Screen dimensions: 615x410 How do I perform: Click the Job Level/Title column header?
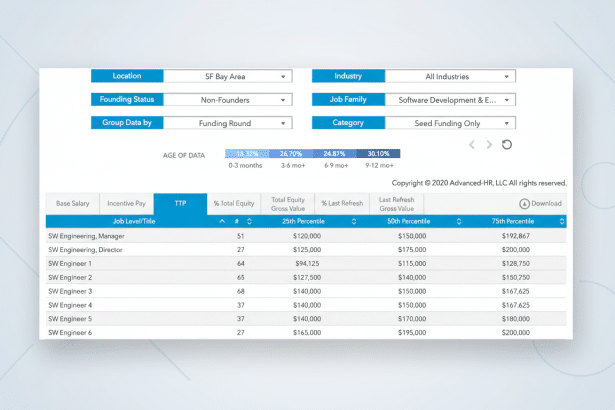[134, 221]
